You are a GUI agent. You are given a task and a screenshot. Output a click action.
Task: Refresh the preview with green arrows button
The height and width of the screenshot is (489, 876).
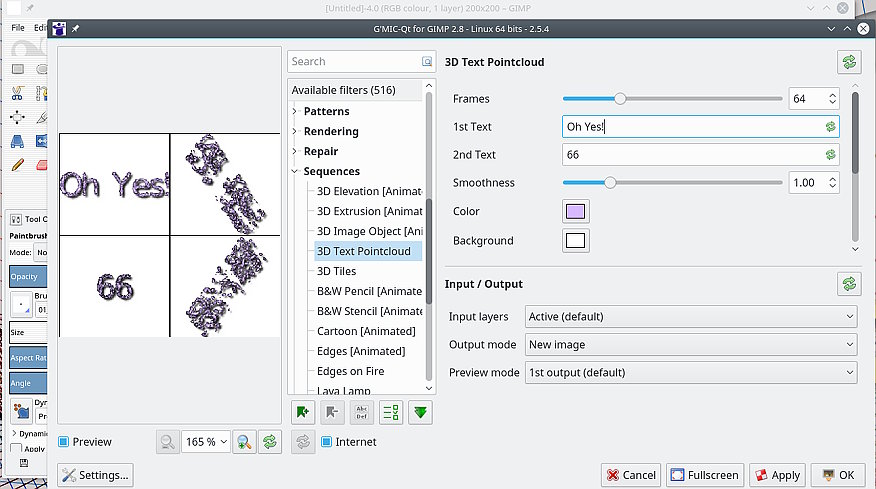[270, 442]
